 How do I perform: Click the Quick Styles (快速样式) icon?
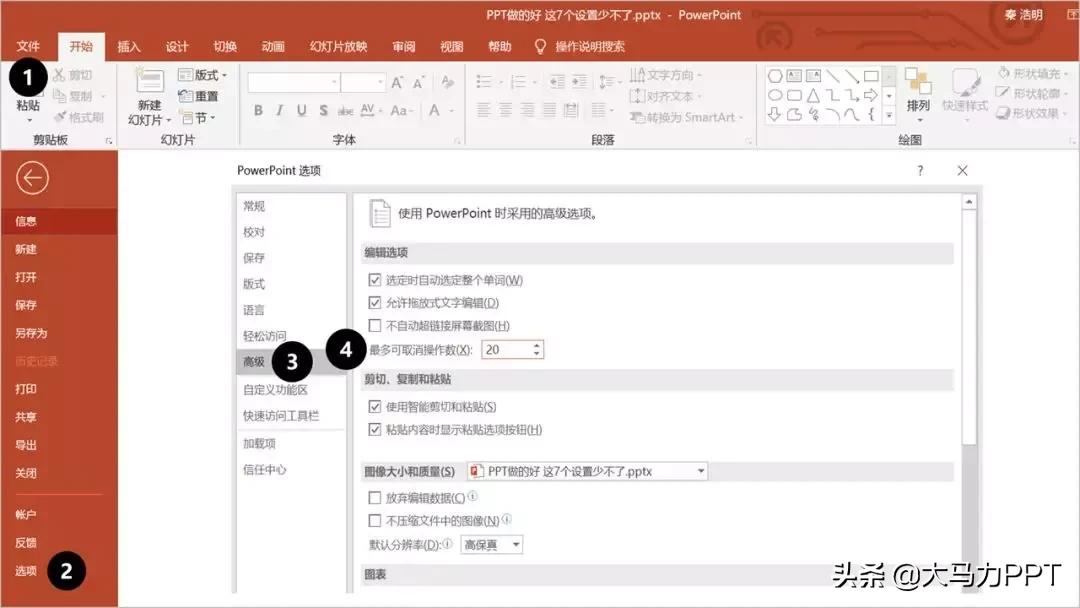(x=966, y=81)
